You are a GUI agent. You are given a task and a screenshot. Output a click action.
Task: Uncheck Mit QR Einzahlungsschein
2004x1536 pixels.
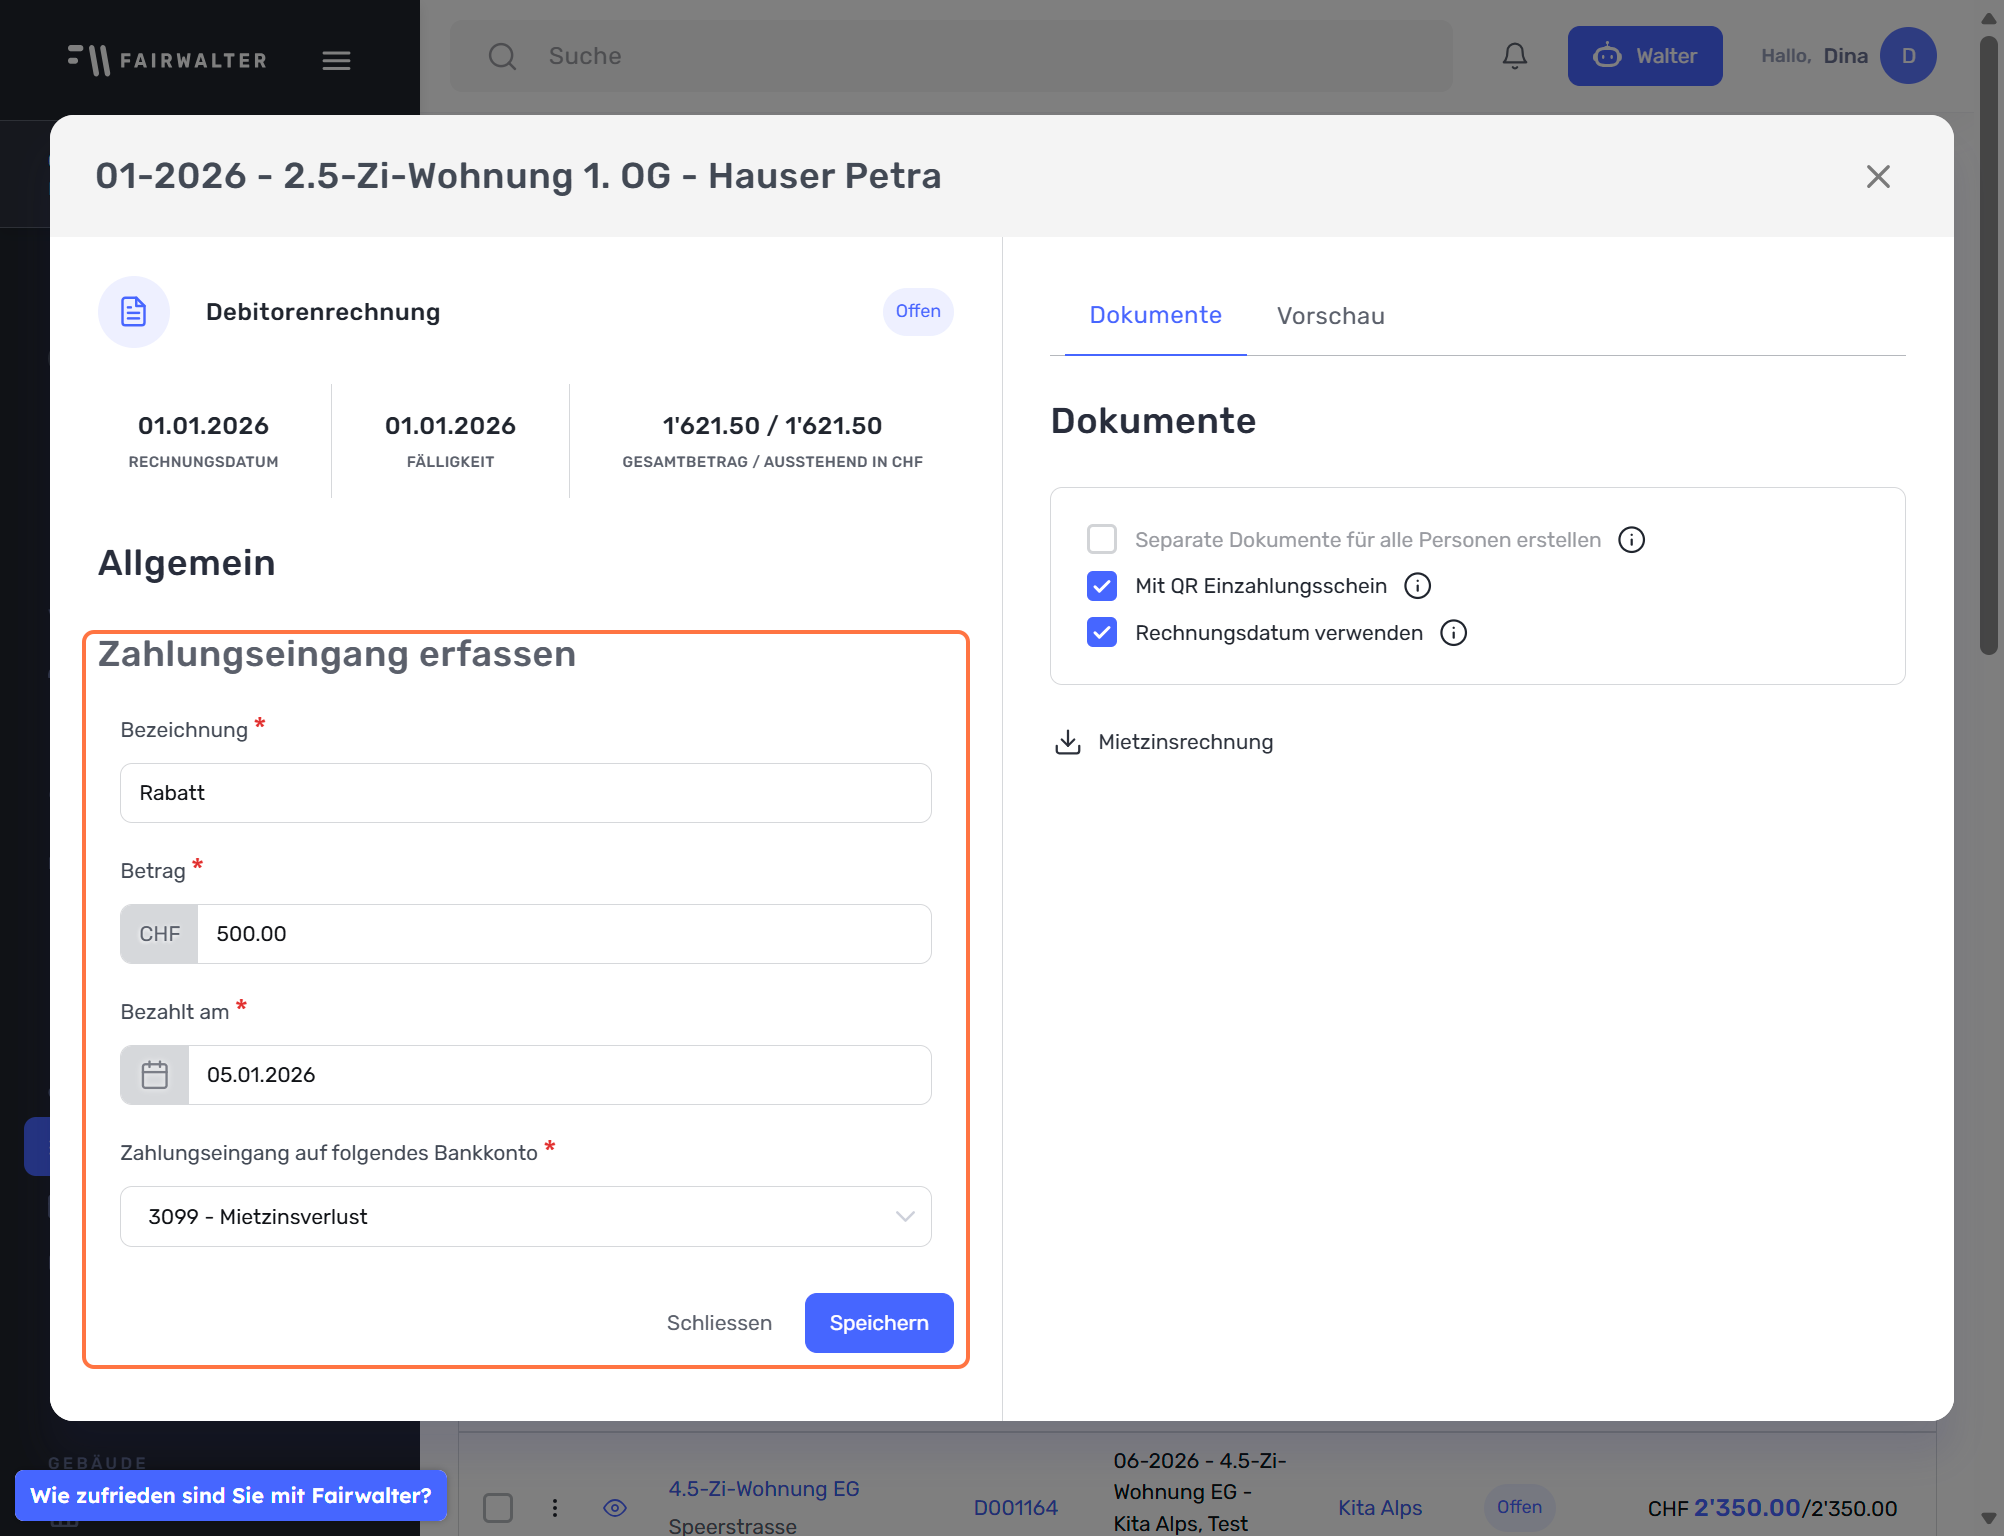coord(1101,586)
